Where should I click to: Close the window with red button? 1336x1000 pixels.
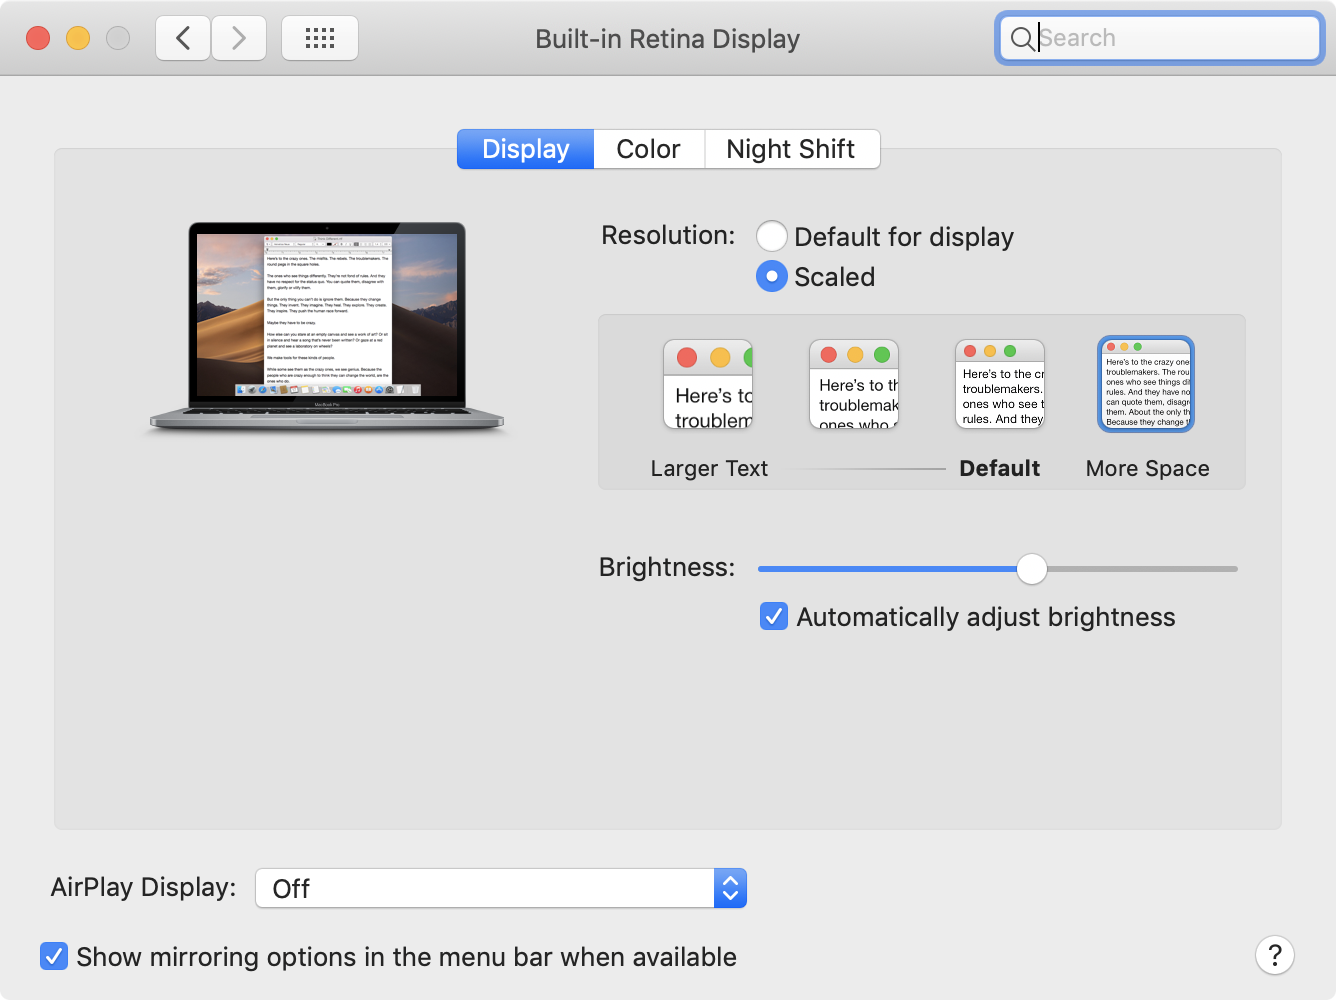(x=38, y=38)
